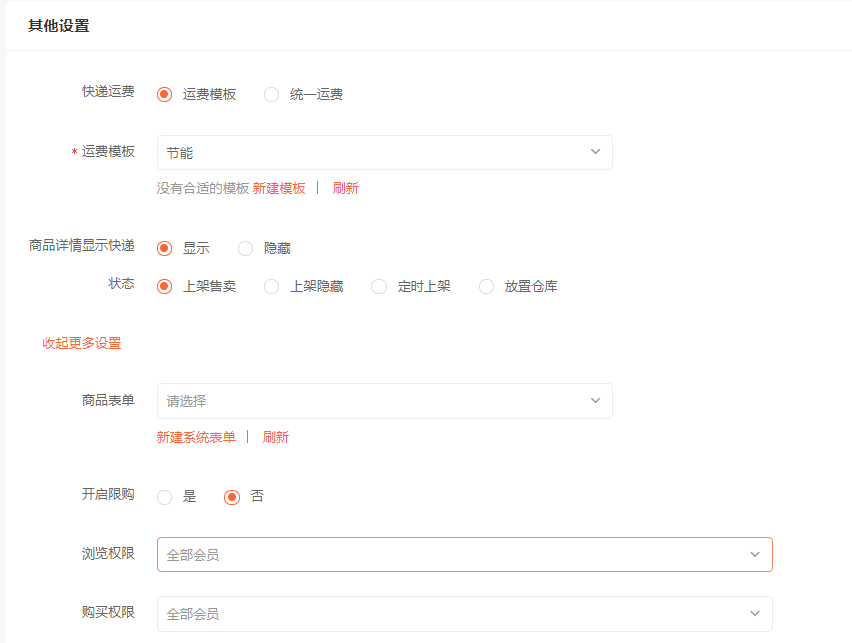Select the 定时上架 status option

[x=379, y=287]
